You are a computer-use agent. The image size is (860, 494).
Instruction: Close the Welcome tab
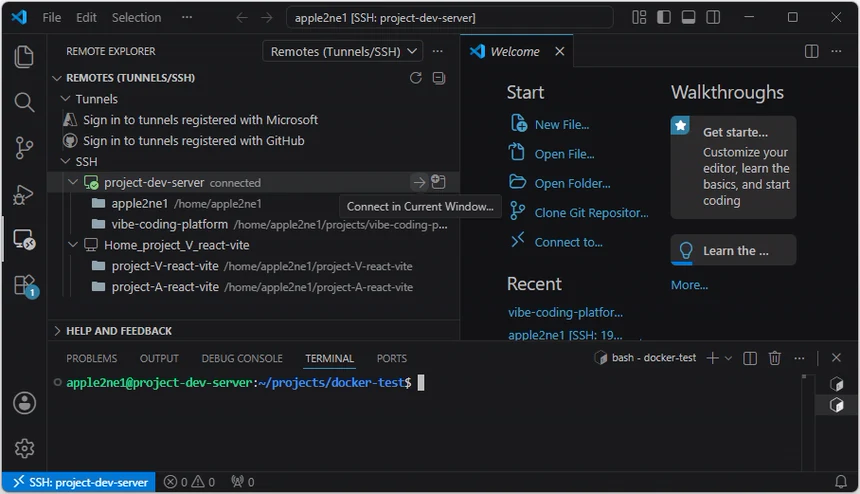[559, 52]
